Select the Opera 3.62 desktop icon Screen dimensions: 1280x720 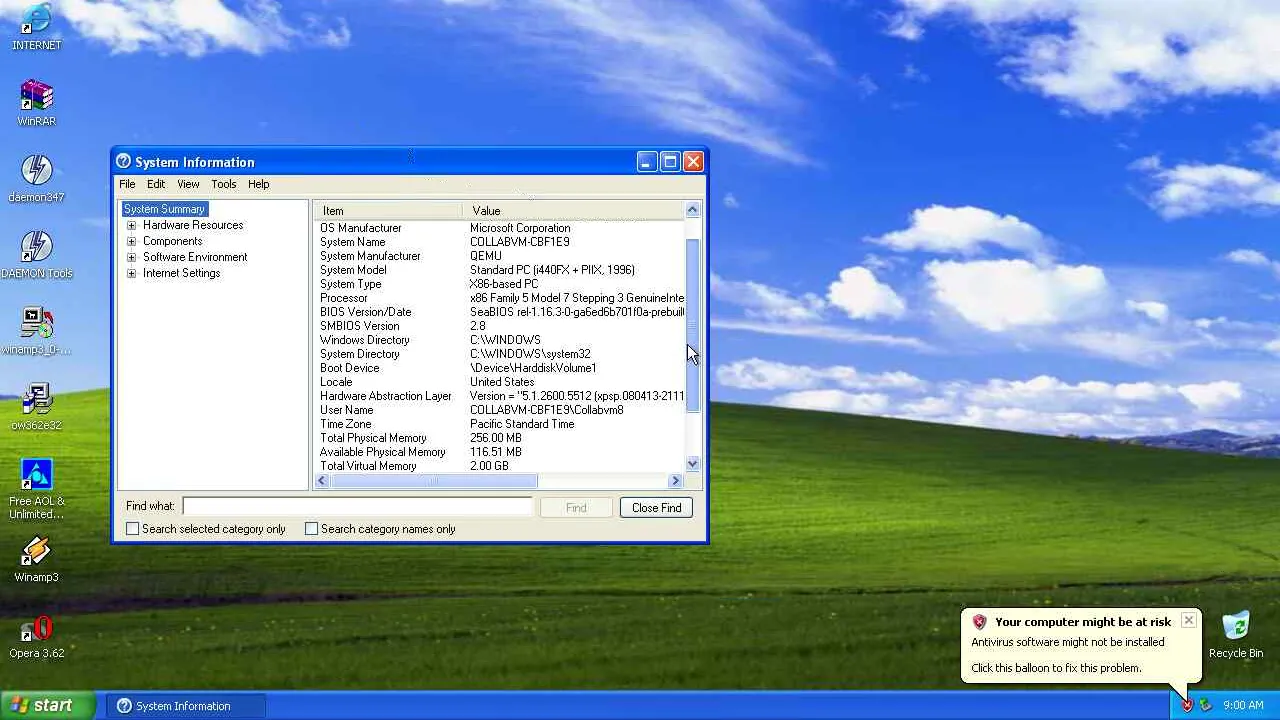click(x=37, y=636)
